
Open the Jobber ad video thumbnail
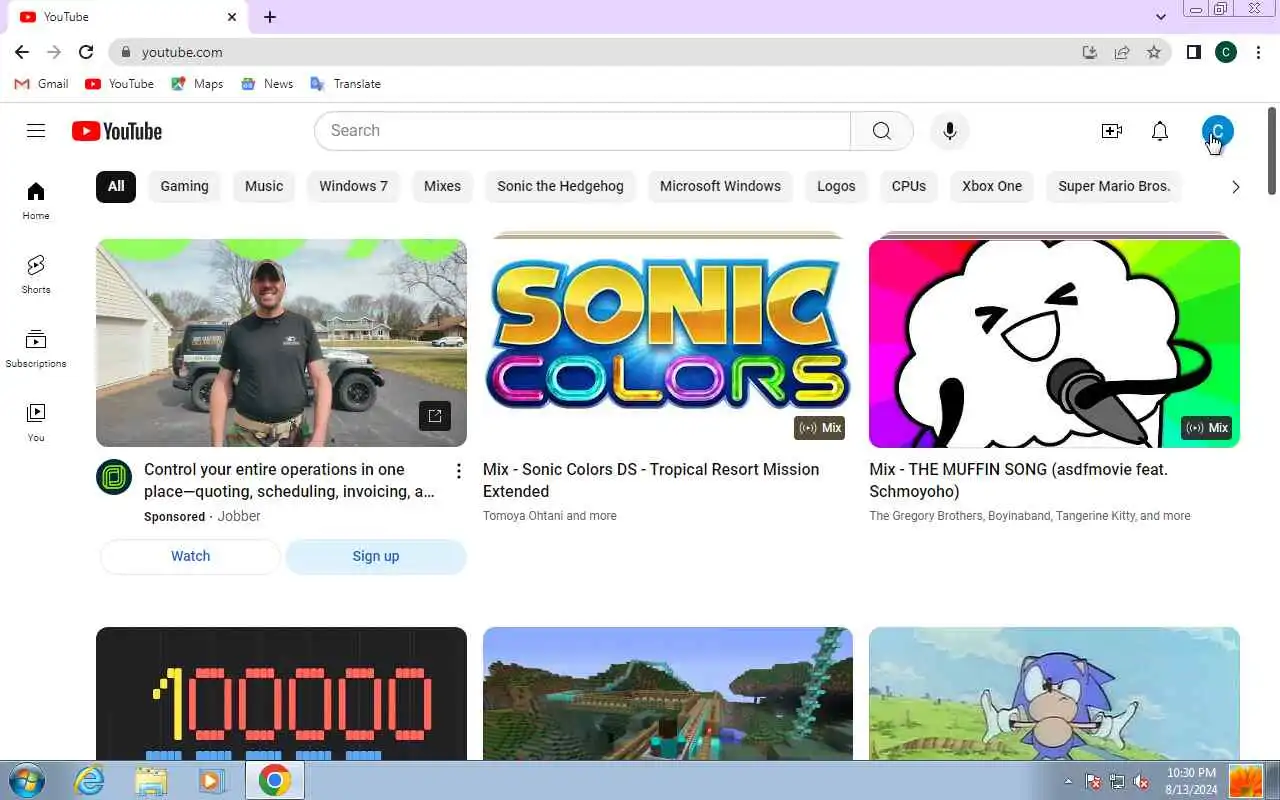pyautogui.click(x=281, y=343)
